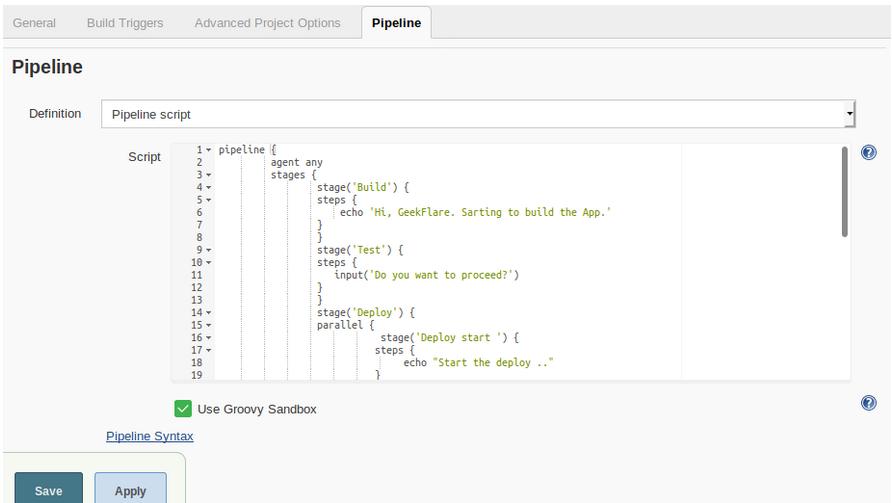Switch to the General tab
Image resolution: width=892 pixels, height=503 pixels.
[x=34, y=23]
